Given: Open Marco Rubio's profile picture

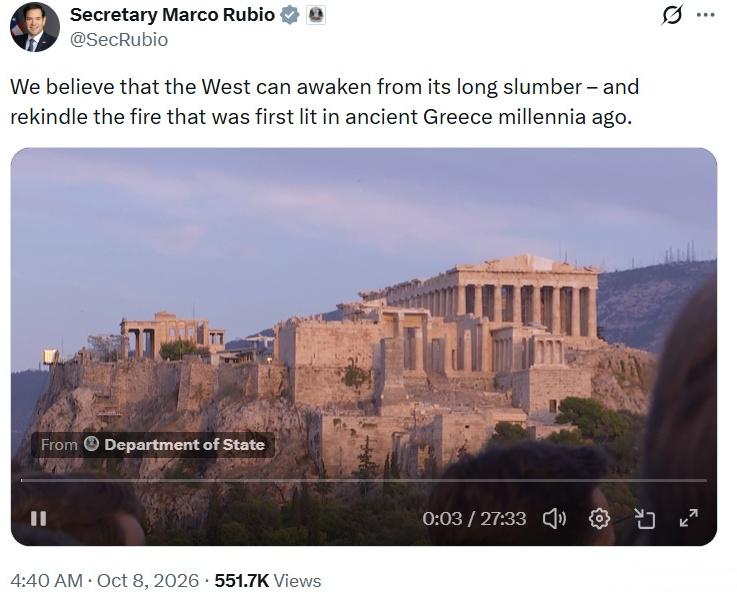Looking at the screenshot, I should coord(35,27).
